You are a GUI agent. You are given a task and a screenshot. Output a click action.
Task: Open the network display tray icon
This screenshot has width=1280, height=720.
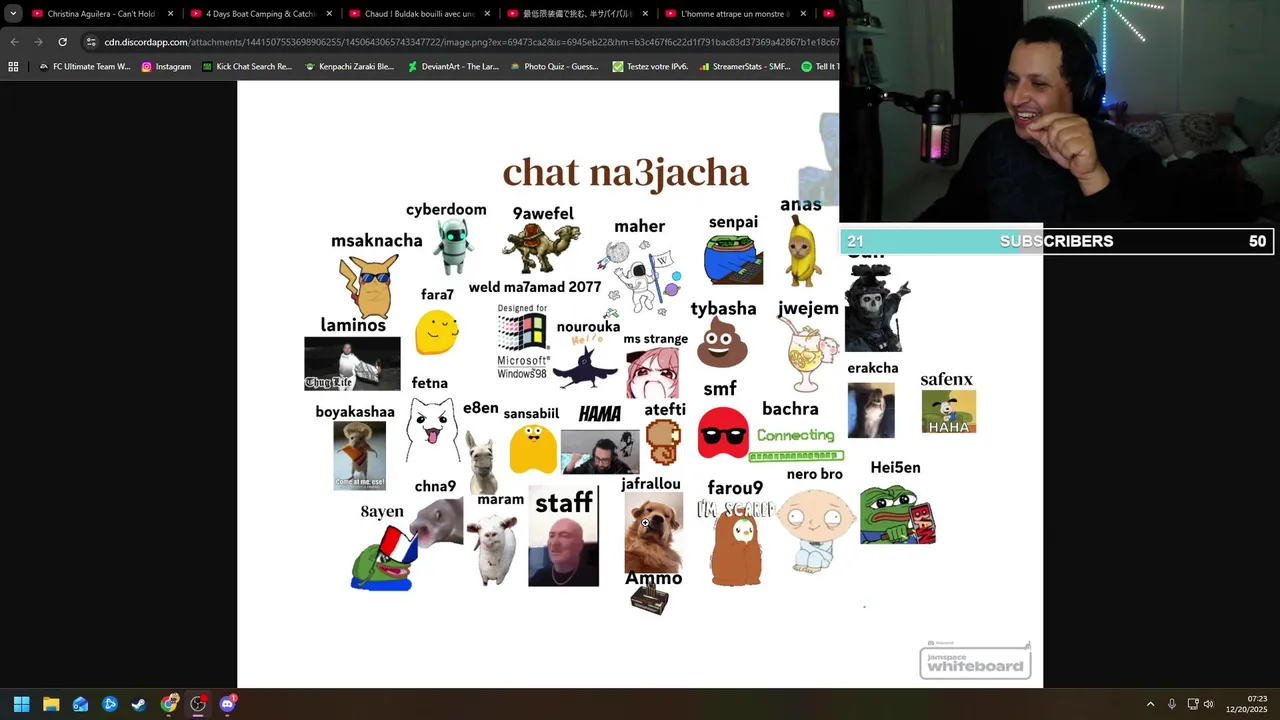1193,704
